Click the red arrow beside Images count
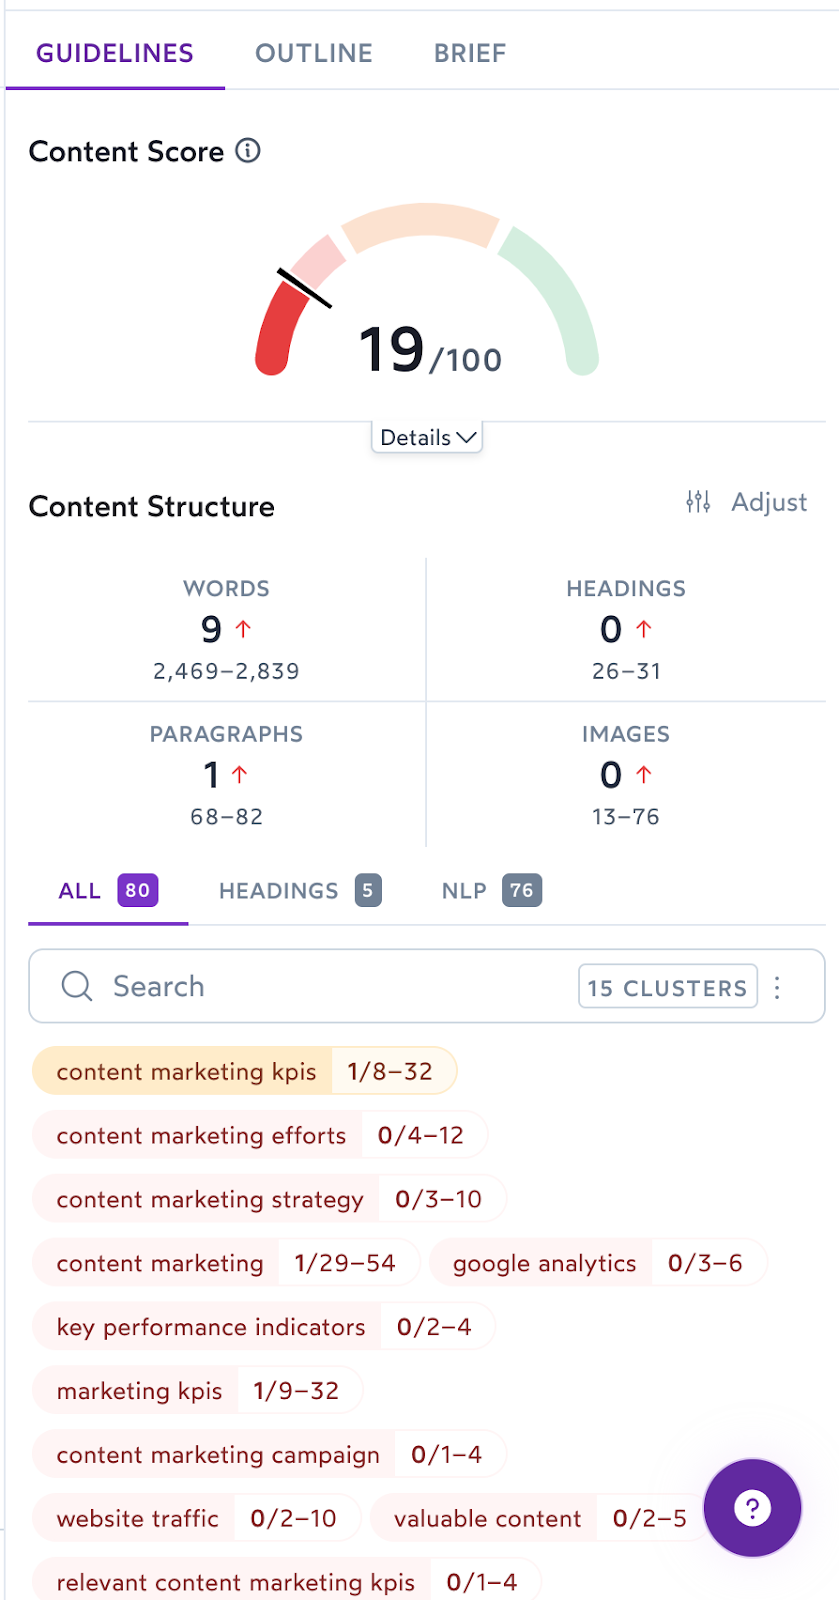Screen dimensions: 839x1600 pyautogui.click(x=644, y=774)
